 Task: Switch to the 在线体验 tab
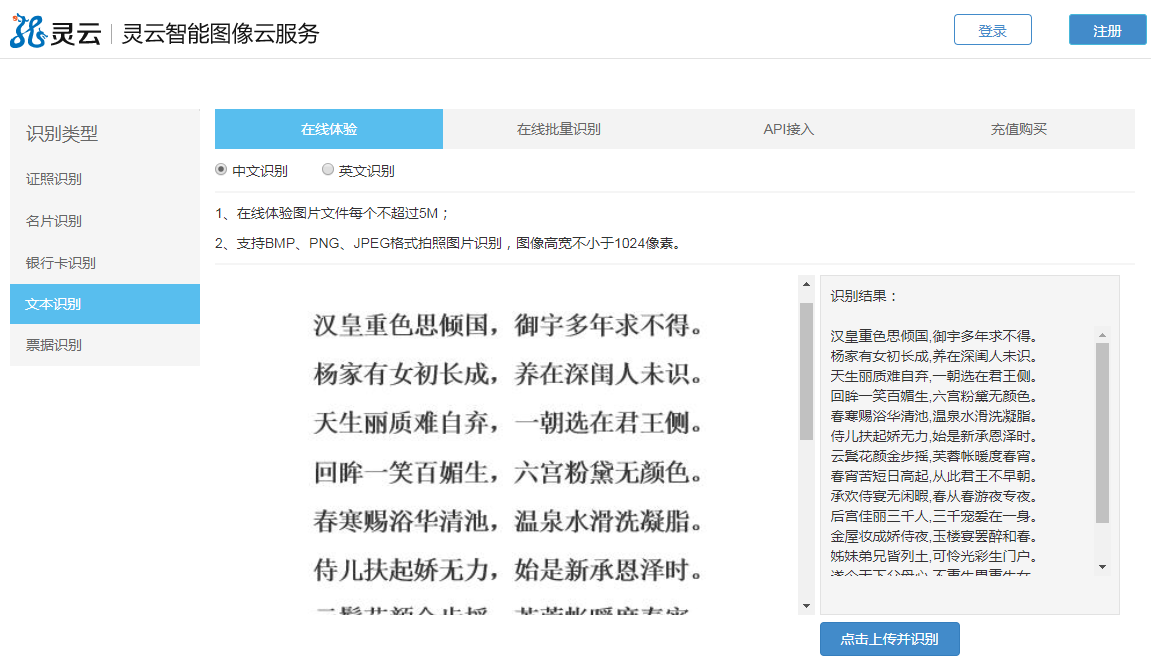click(329, 129)
